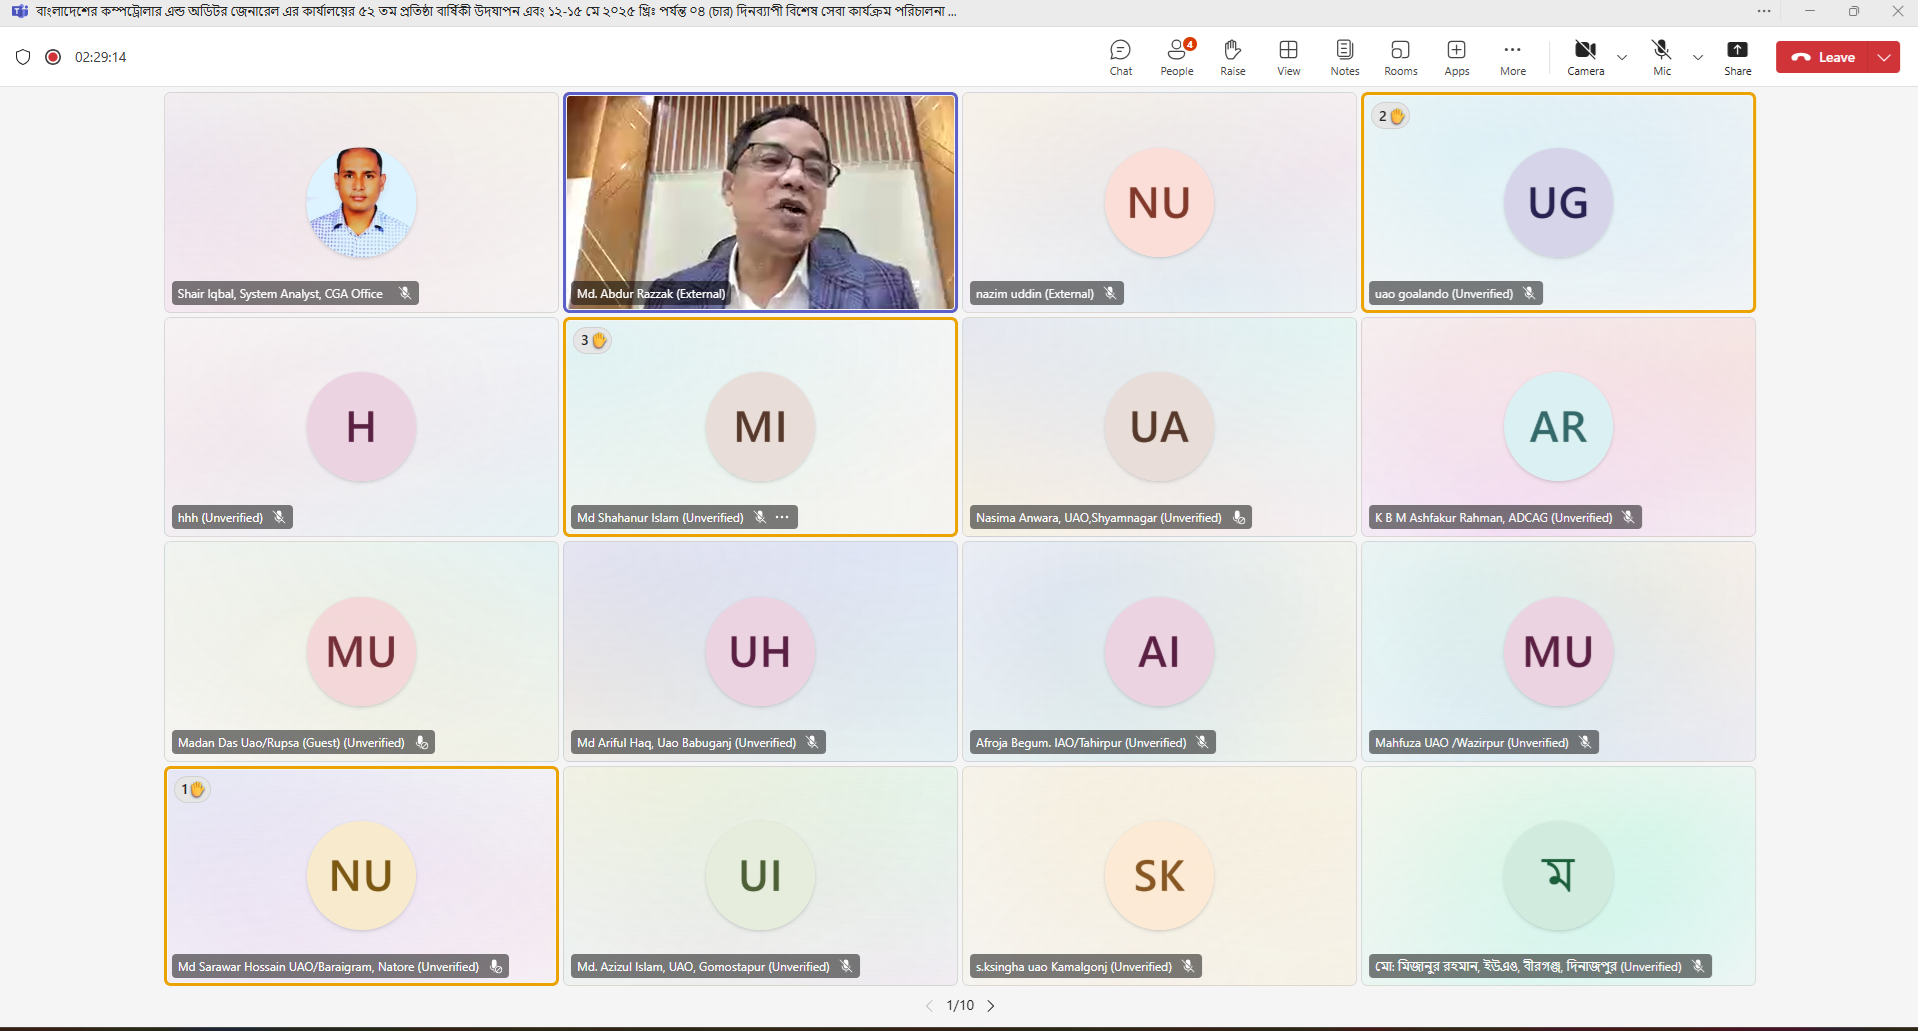Image resolution: width=1918 pixels, height=1031 pixels.
Task: Click the shield privacy icon
Action: [x=23, y=57]
